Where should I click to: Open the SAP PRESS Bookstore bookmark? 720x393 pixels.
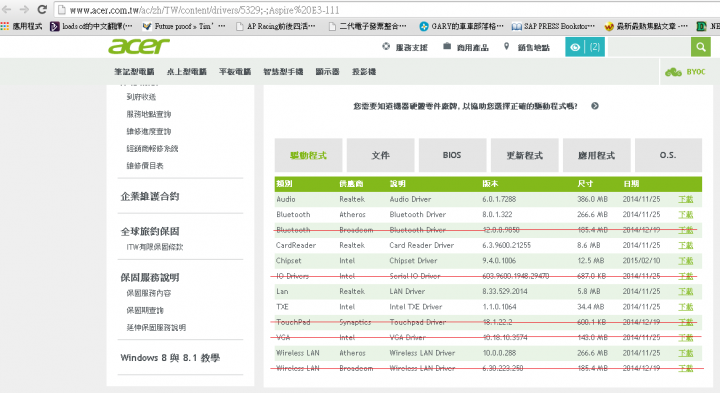tap(553, 27)
